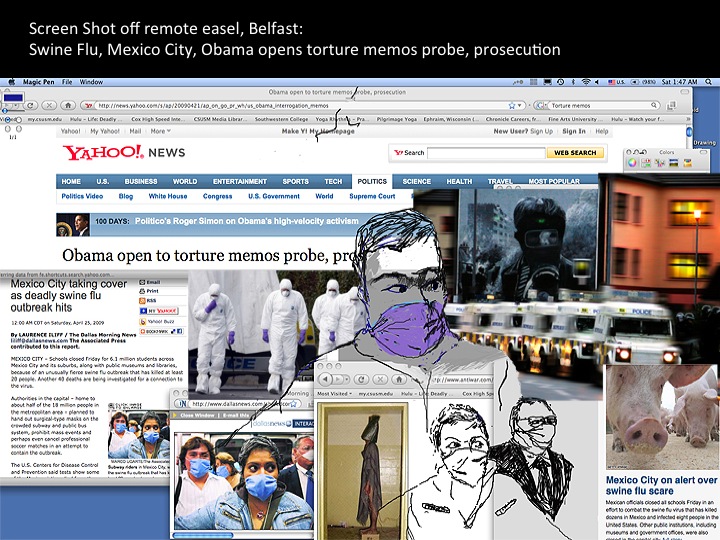Viewport: 720px width, 540px height.
Task: Click the Bluetooth status icon
Action: [x=573, y=82]
